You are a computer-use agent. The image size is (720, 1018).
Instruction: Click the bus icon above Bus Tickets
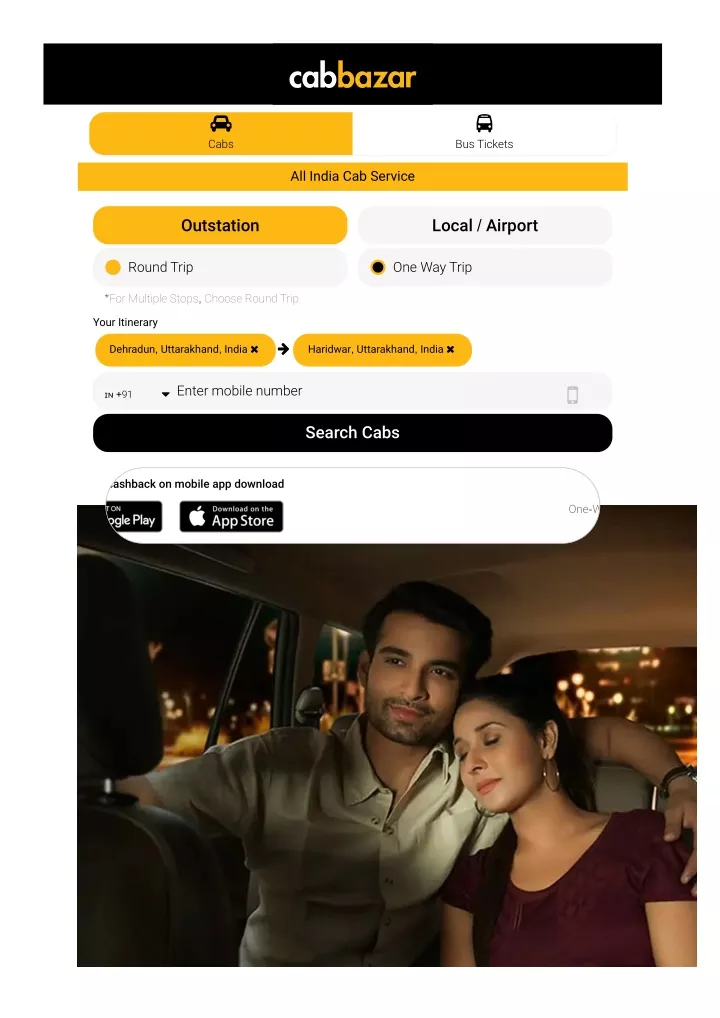coord(484,123)
